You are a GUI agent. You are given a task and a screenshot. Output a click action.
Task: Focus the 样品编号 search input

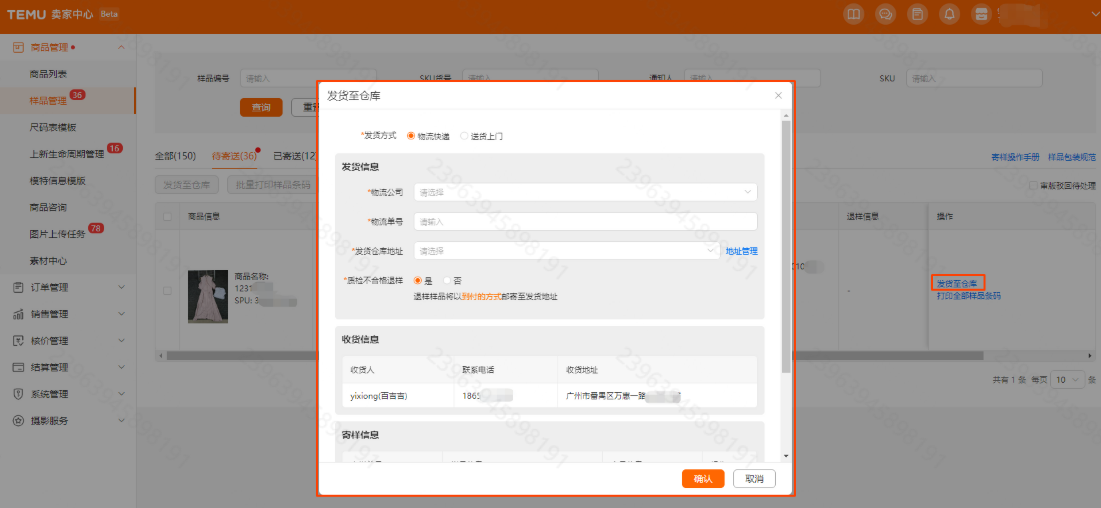click(x=308, y=79)
